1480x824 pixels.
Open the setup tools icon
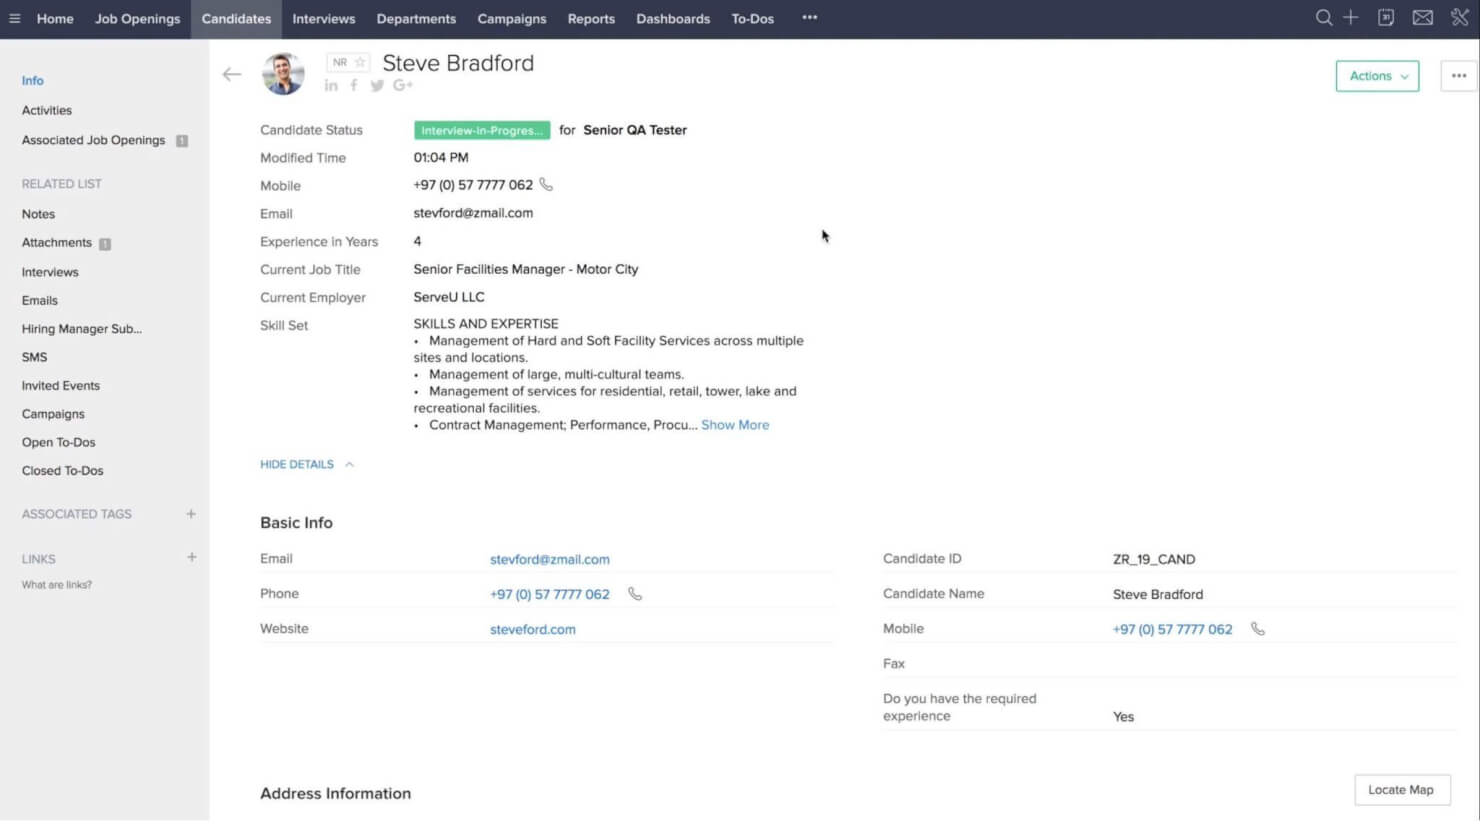pyautogui.click(x=1458, y=18)
